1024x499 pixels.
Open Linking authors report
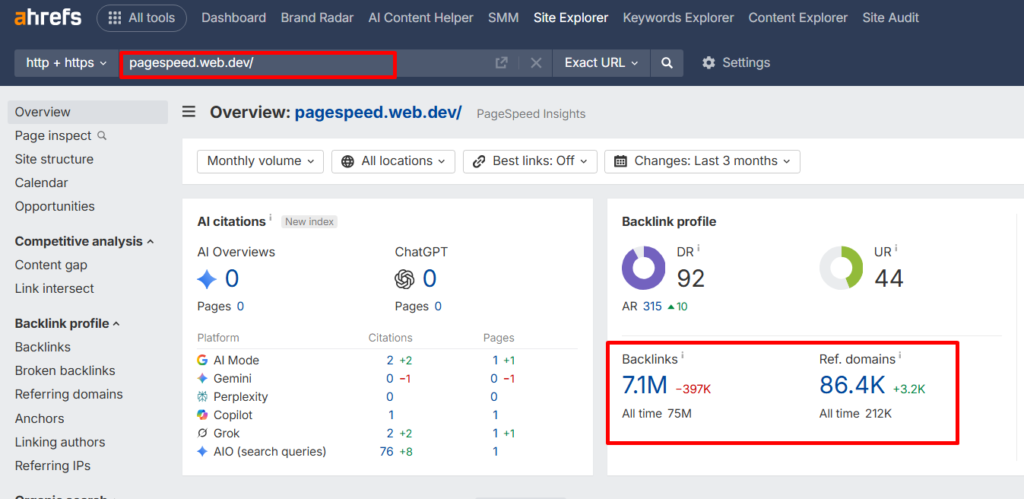tap(60, 442)
